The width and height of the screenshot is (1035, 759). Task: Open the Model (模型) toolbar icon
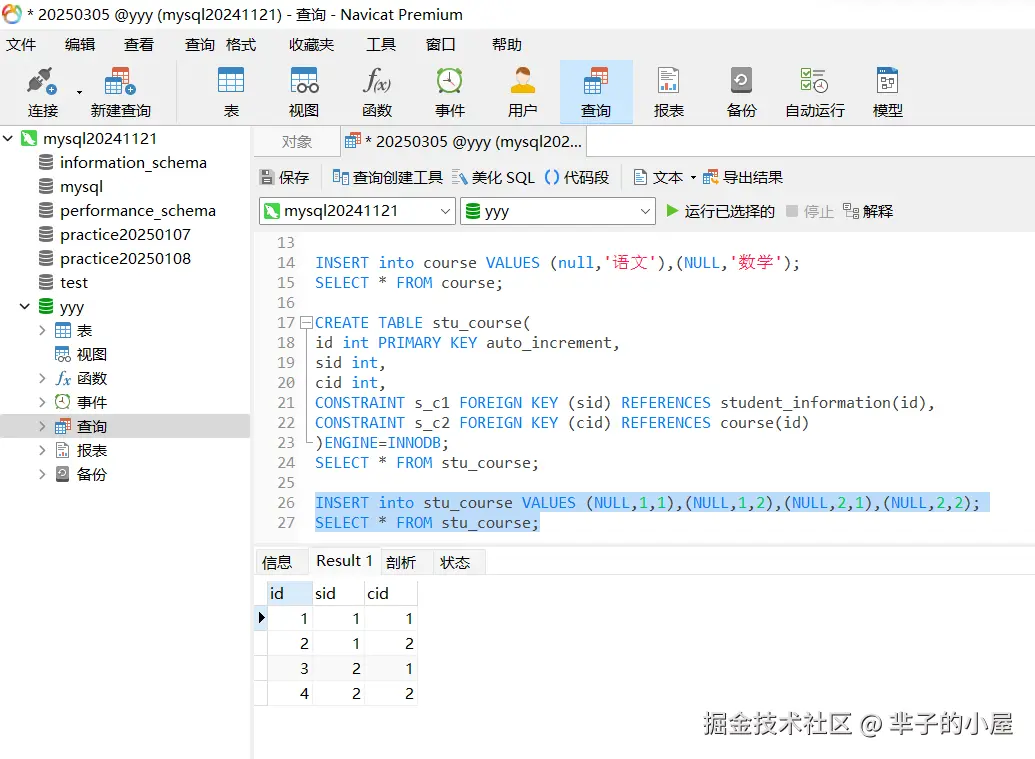(888, 81)
